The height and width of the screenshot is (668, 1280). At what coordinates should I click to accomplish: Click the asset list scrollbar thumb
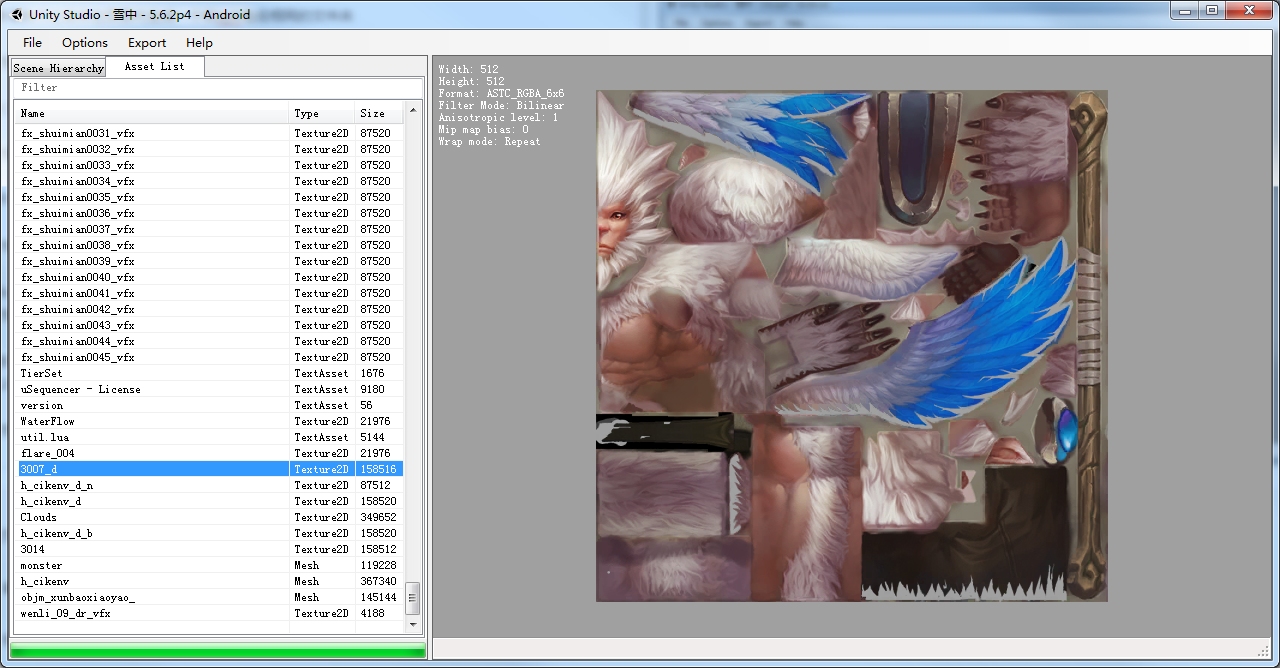coord(413,598)
